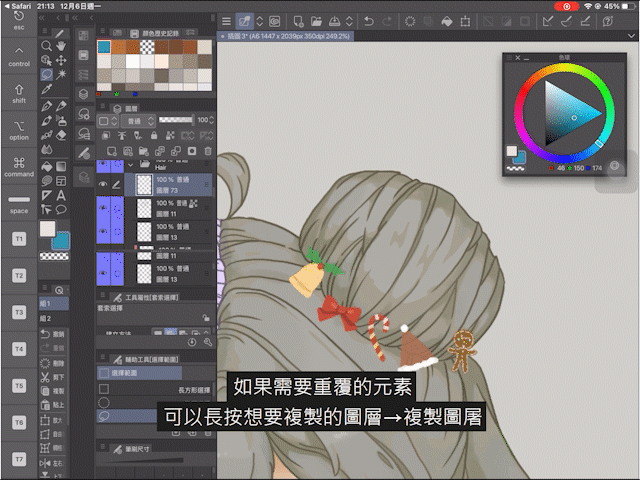The height and width of the screenshot is (480, 640).
Task: Open the main hamburger menu
Action: [x=226, y=21]
